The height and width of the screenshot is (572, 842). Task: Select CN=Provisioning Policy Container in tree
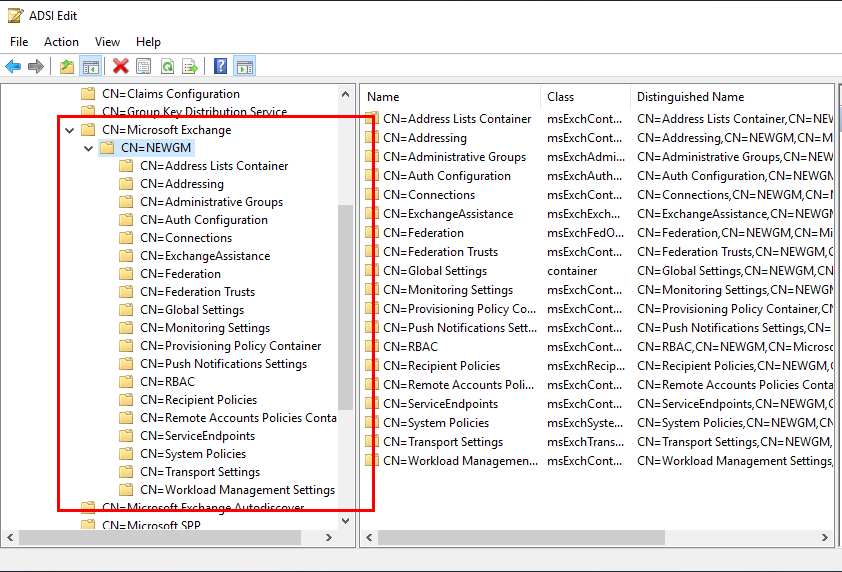[x=231, y=346]
